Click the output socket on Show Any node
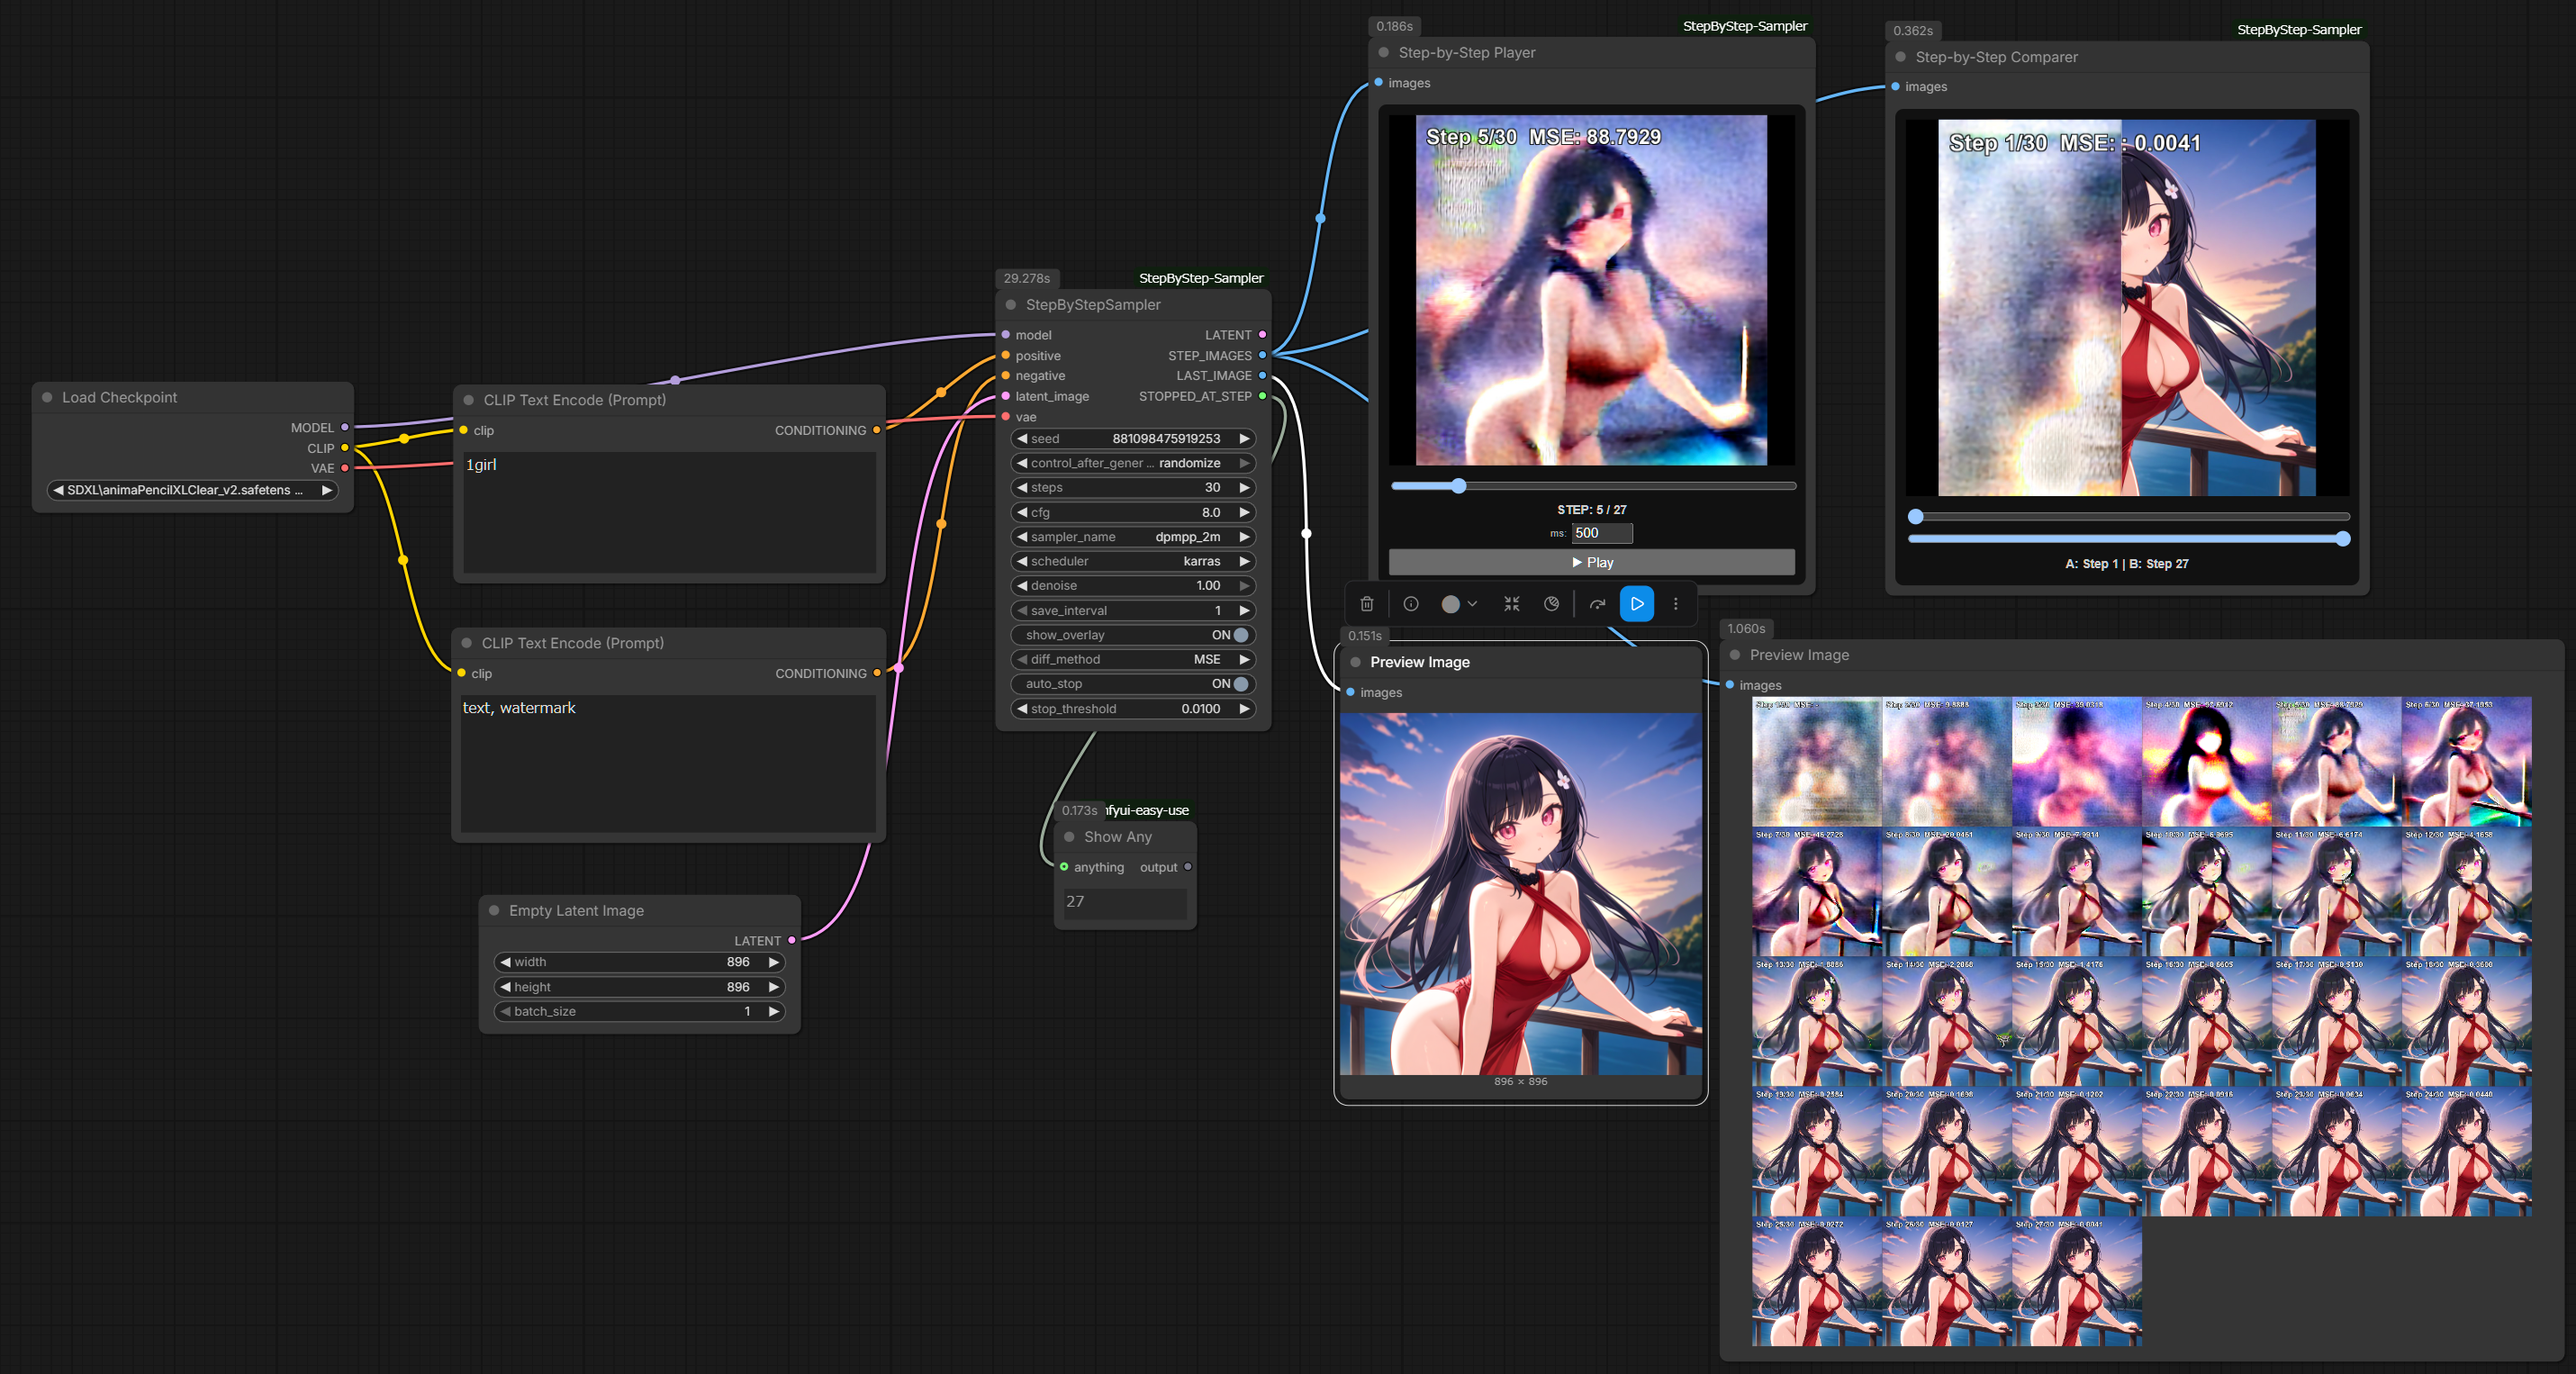The height and width of the screenshot is (1374, 2576). pos(1187,866)
